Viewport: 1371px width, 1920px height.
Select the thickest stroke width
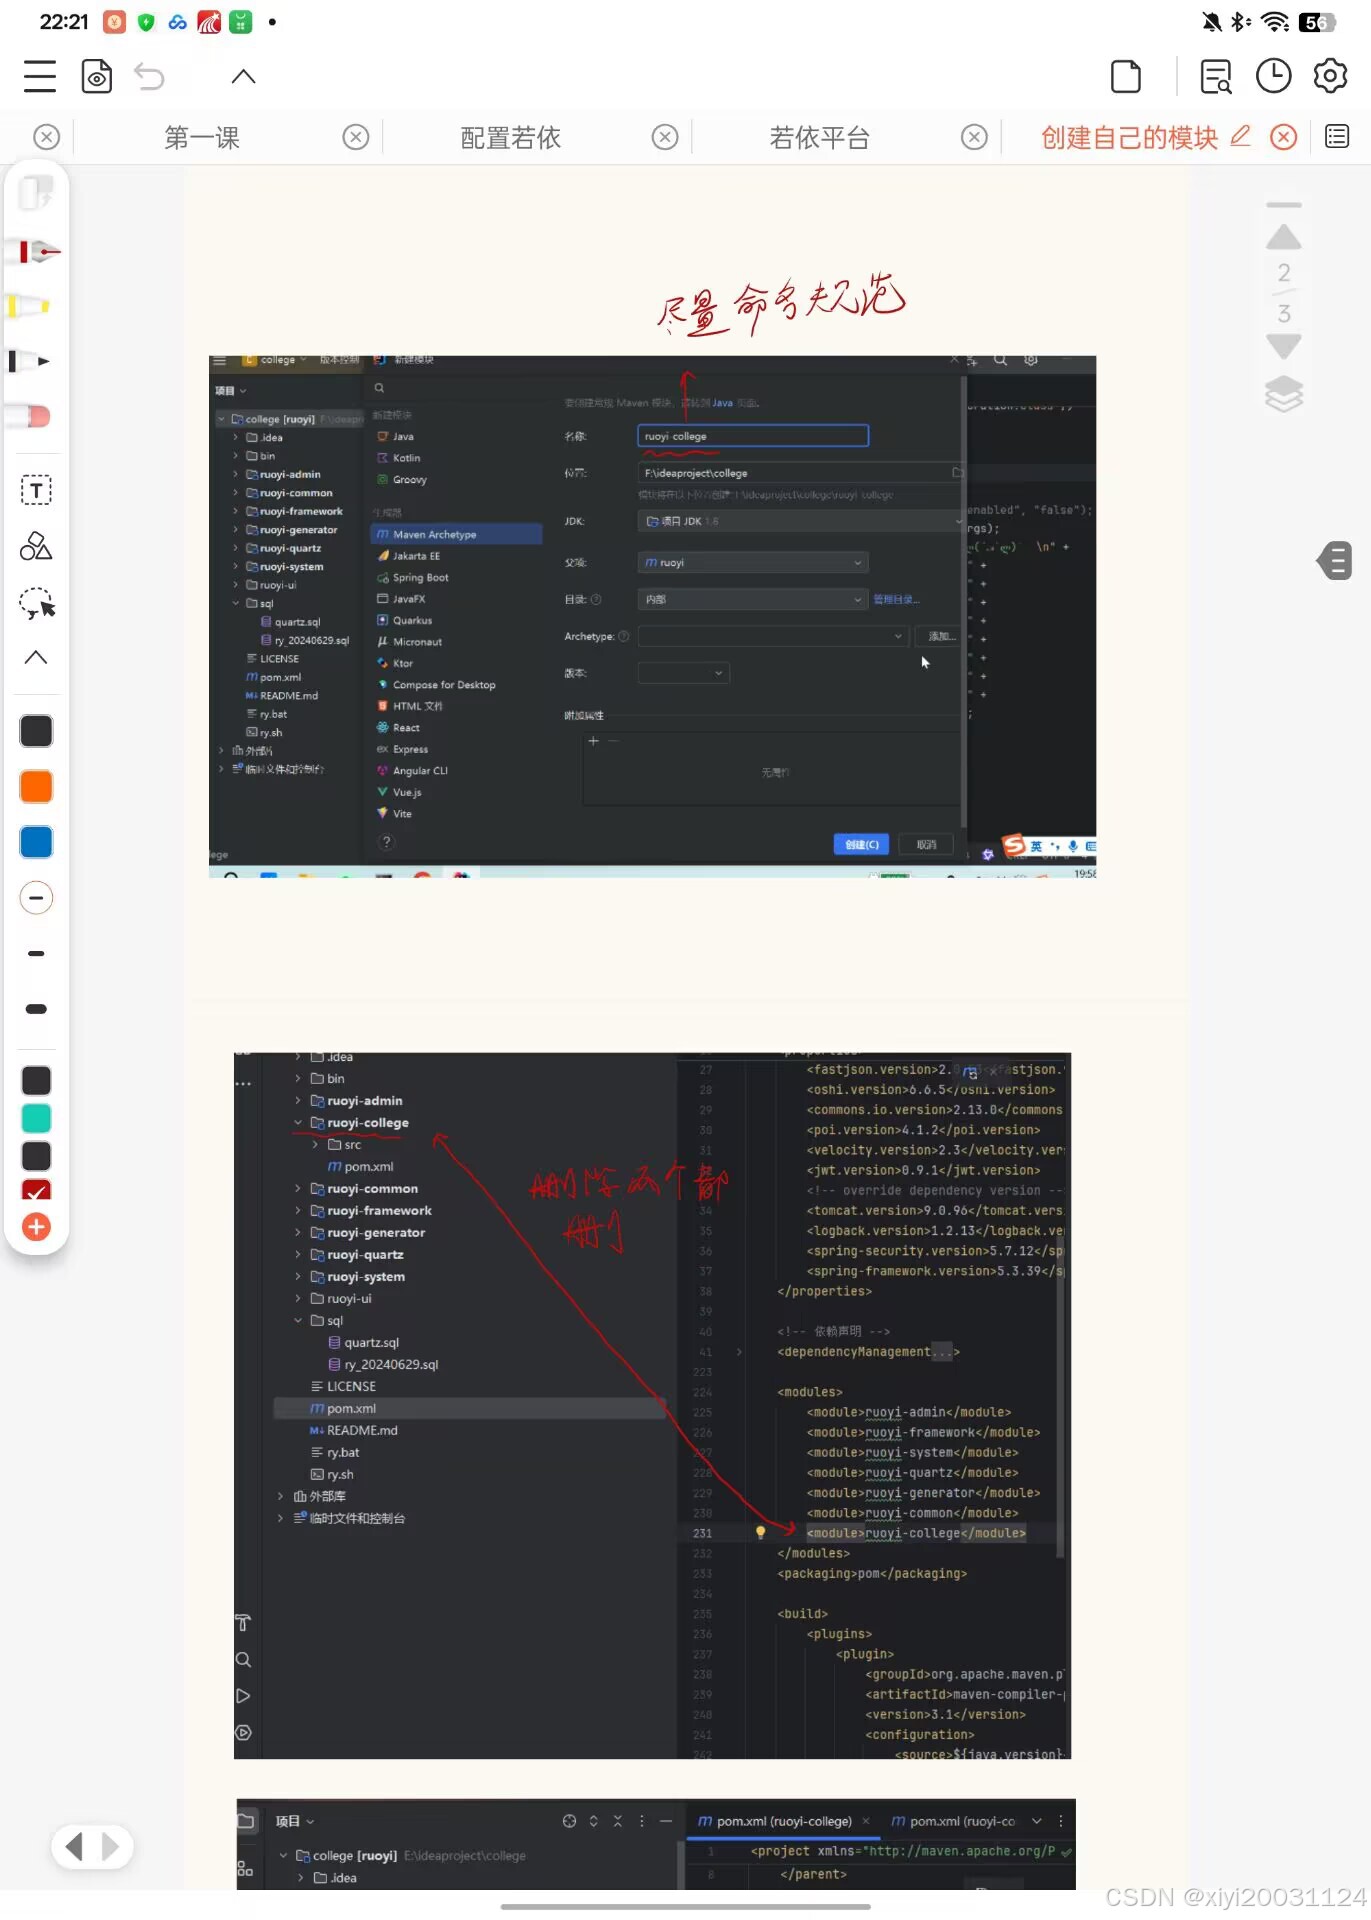[x=36, y=1009]
